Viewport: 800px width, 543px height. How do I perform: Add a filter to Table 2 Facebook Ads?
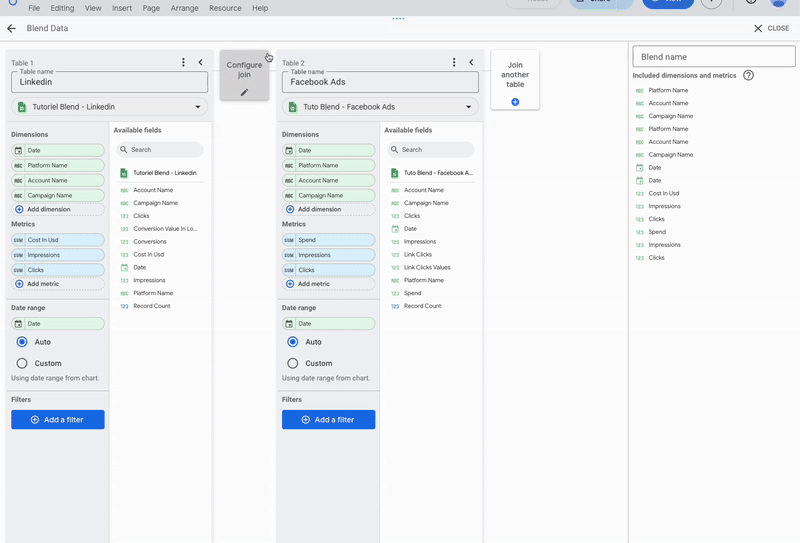(x=329, y=419)
